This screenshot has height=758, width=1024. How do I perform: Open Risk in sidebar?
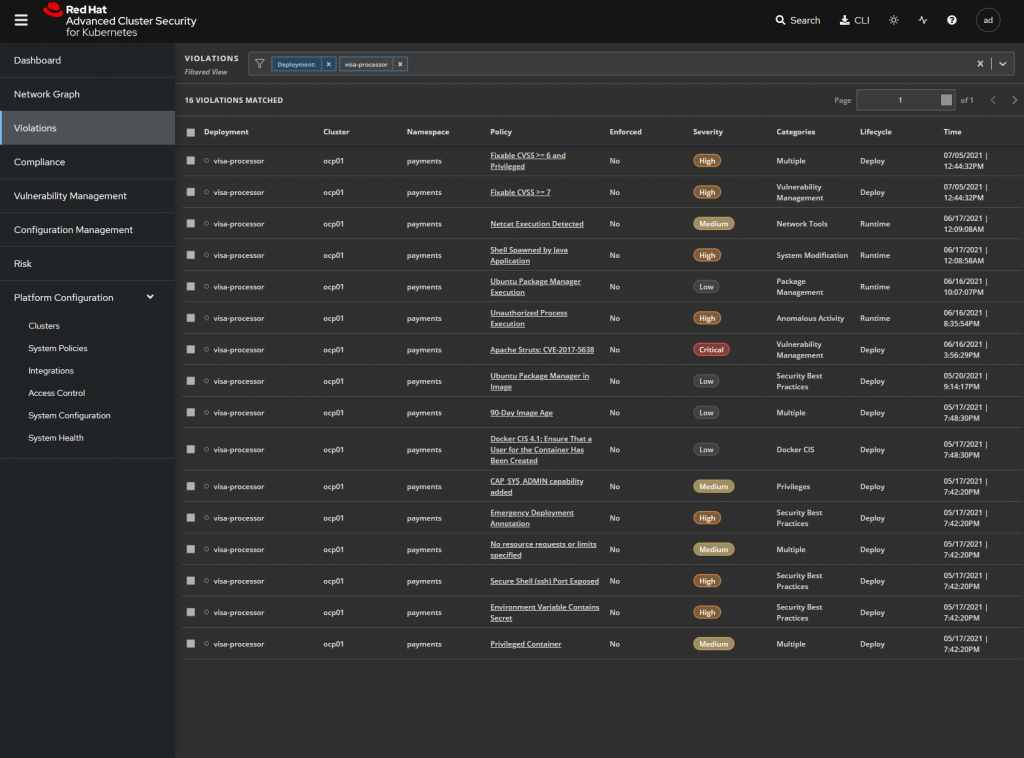tap(88, 264)
